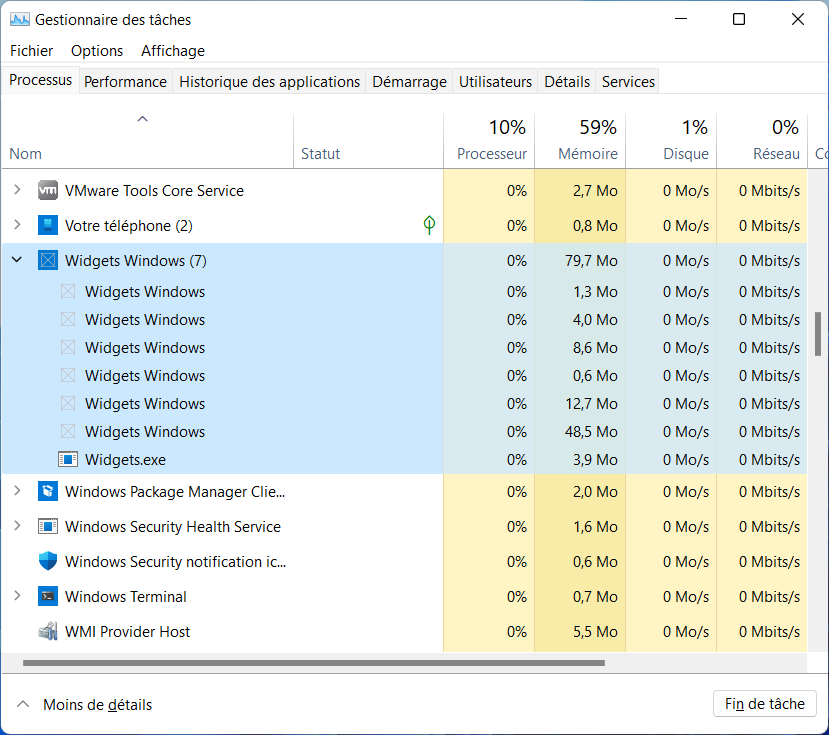Click the WMI Provider Host icon
This screenshot has height=735, width=829.
[48, 631]
